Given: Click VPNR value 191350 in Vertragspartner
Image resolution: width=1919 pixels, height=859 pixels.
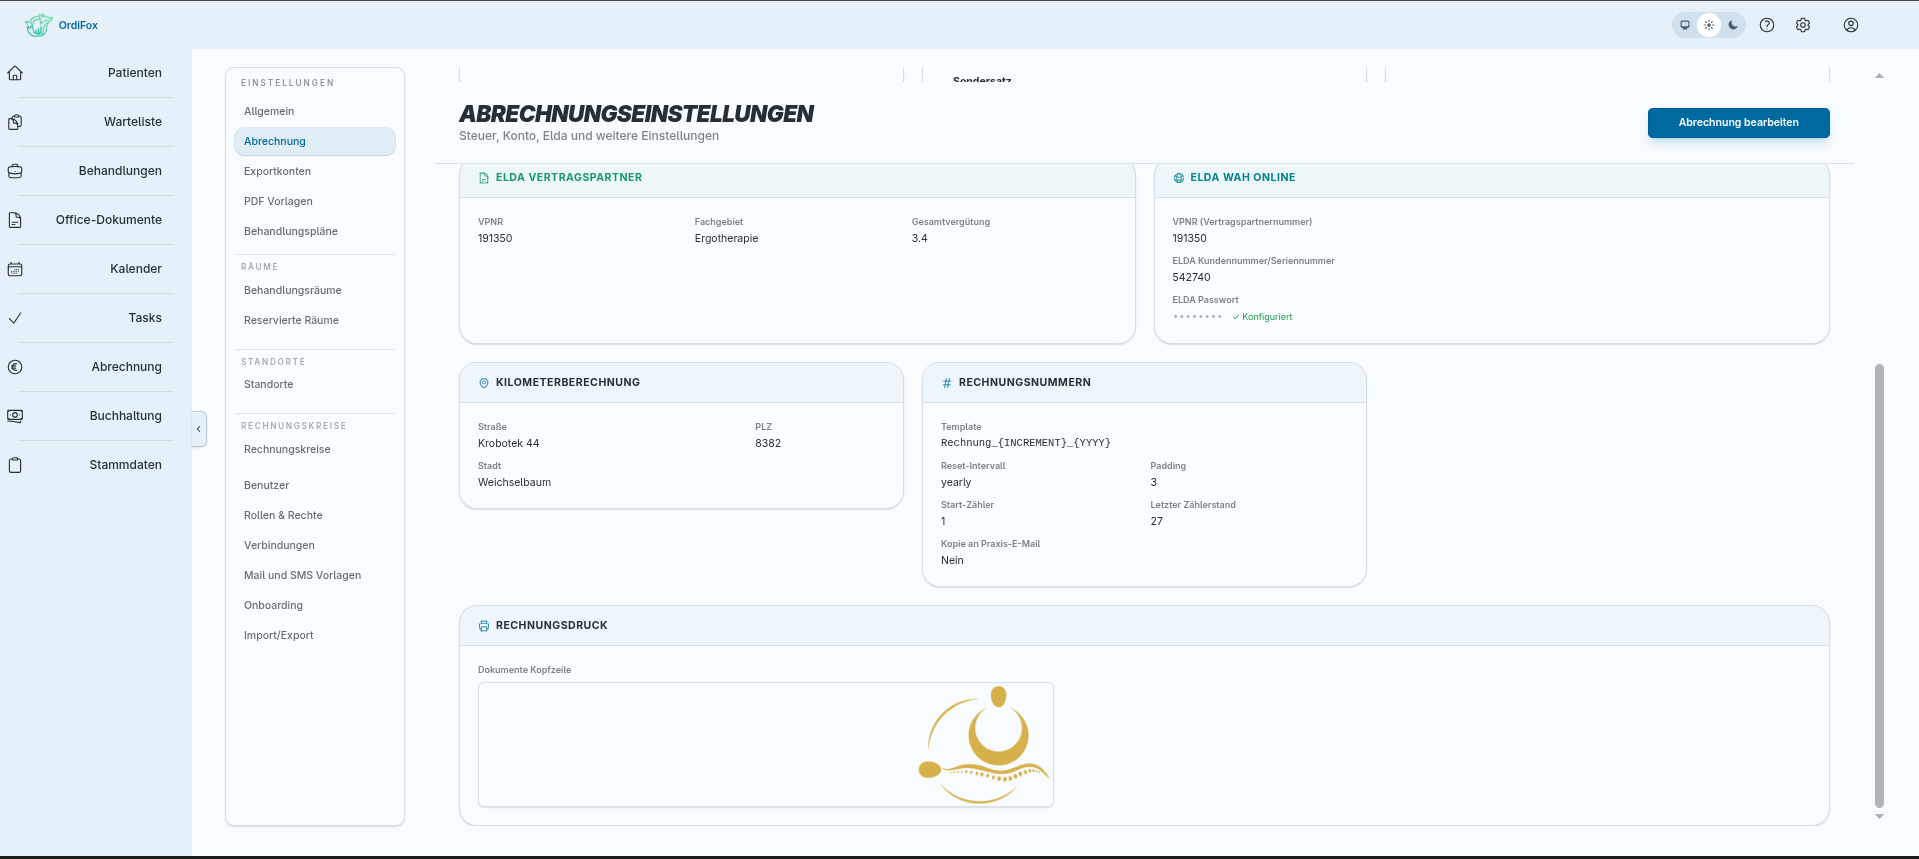Looking at the screenshot, I should (495, 238).
